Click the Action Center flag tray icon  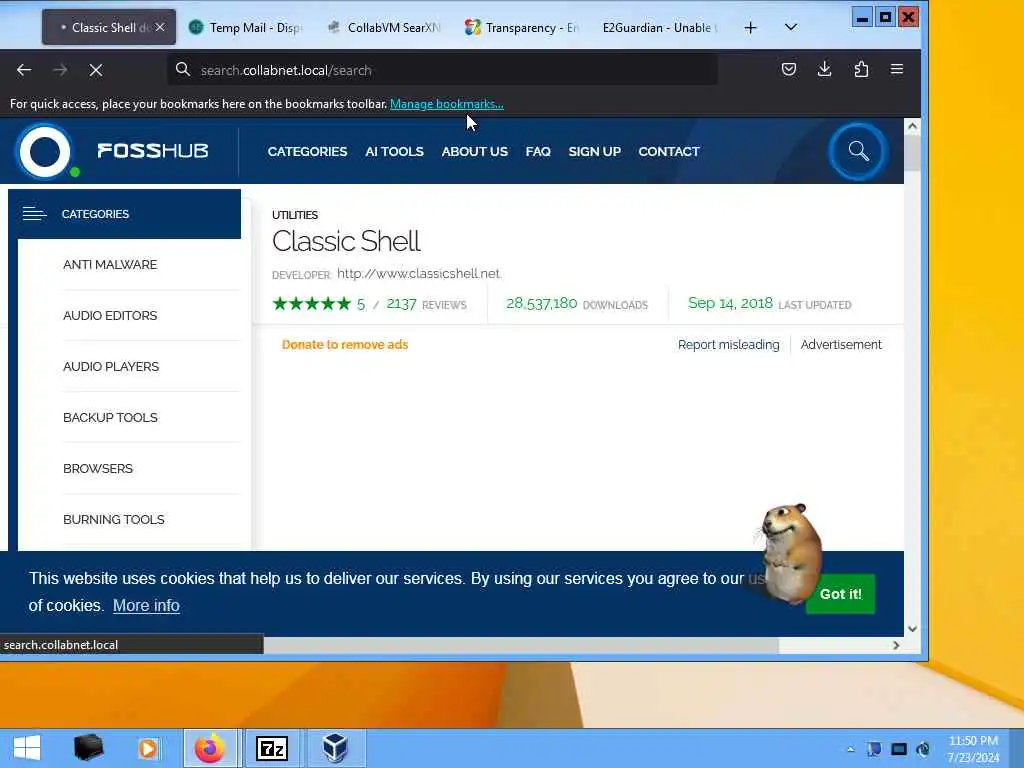[874, 749]
